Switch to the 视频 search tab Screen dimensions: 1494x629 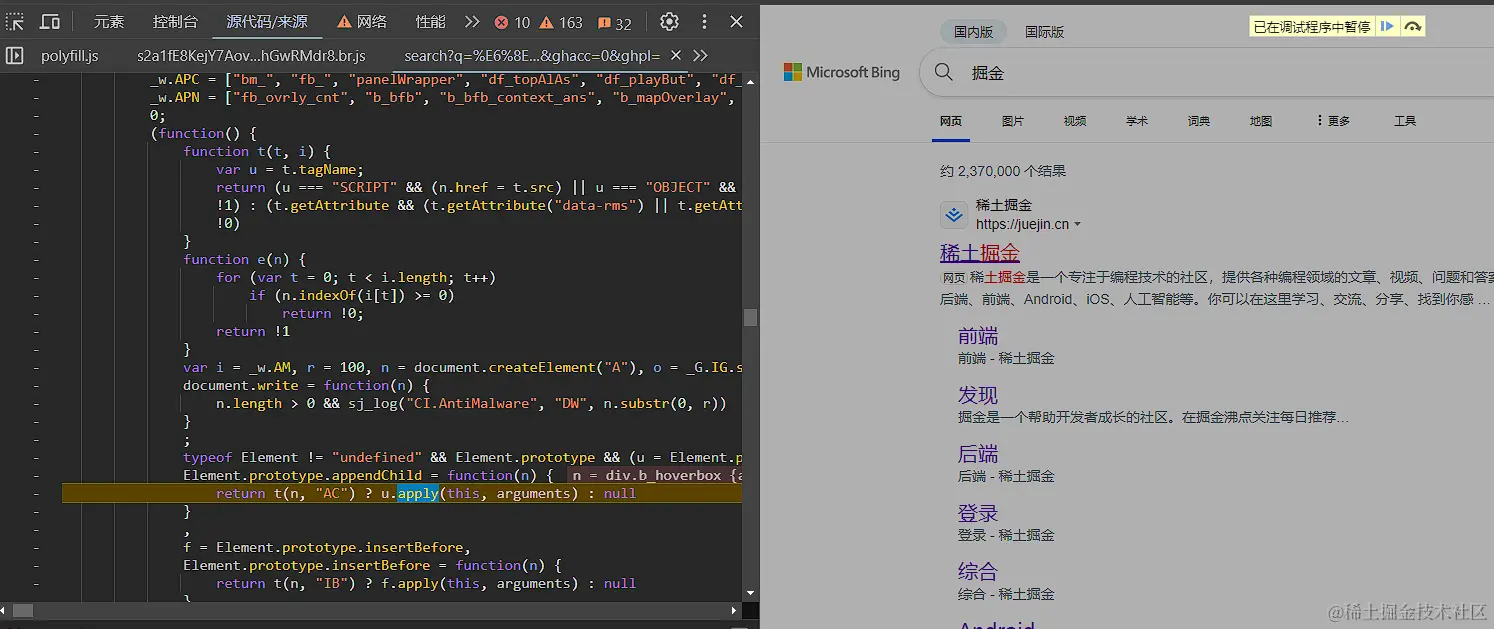1074,121
